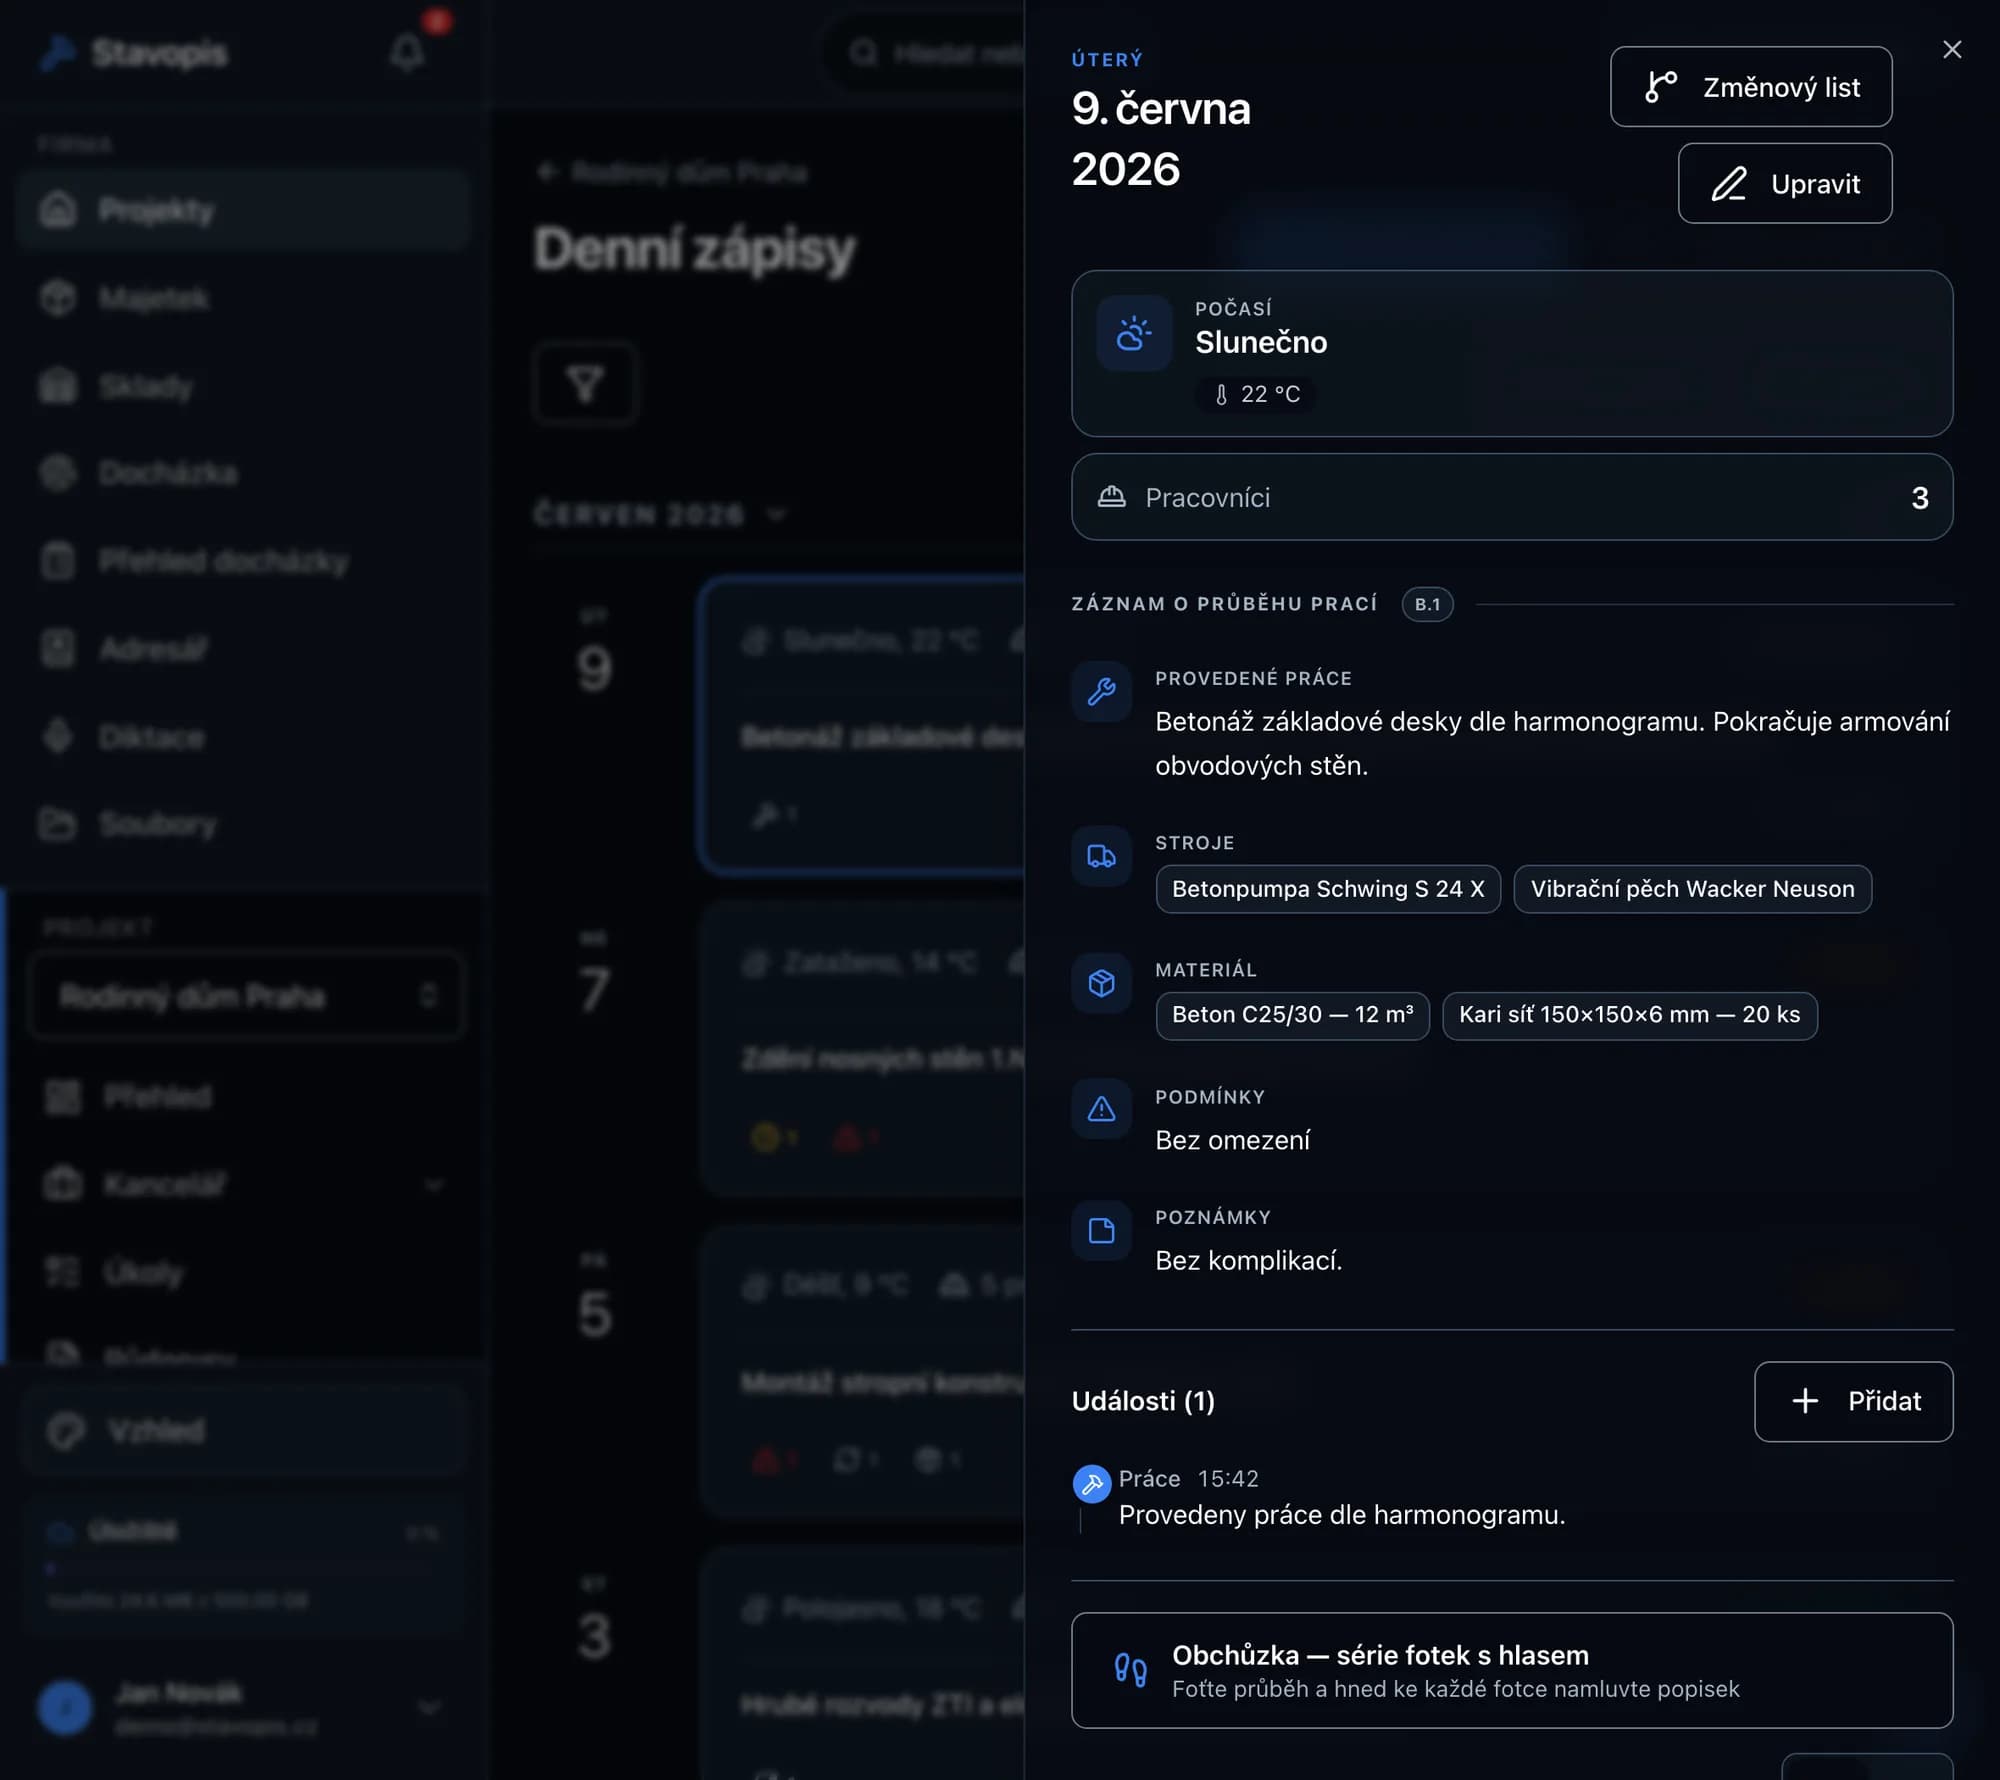Viewport: 2000px width, 1780px height.
Task: Open Soubory in the sidebar
Action: (x=242, y=824)
